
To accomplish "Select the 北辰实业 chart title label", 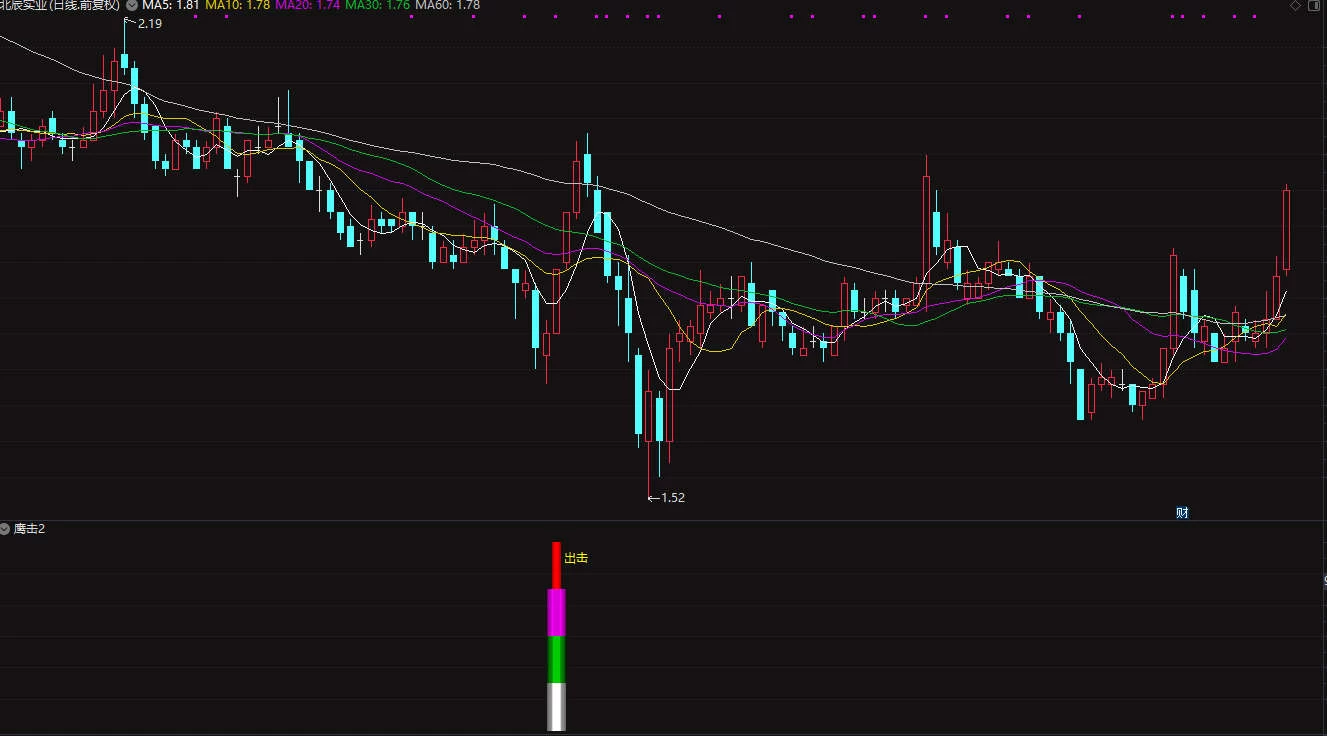I will (x=60, y=5).
